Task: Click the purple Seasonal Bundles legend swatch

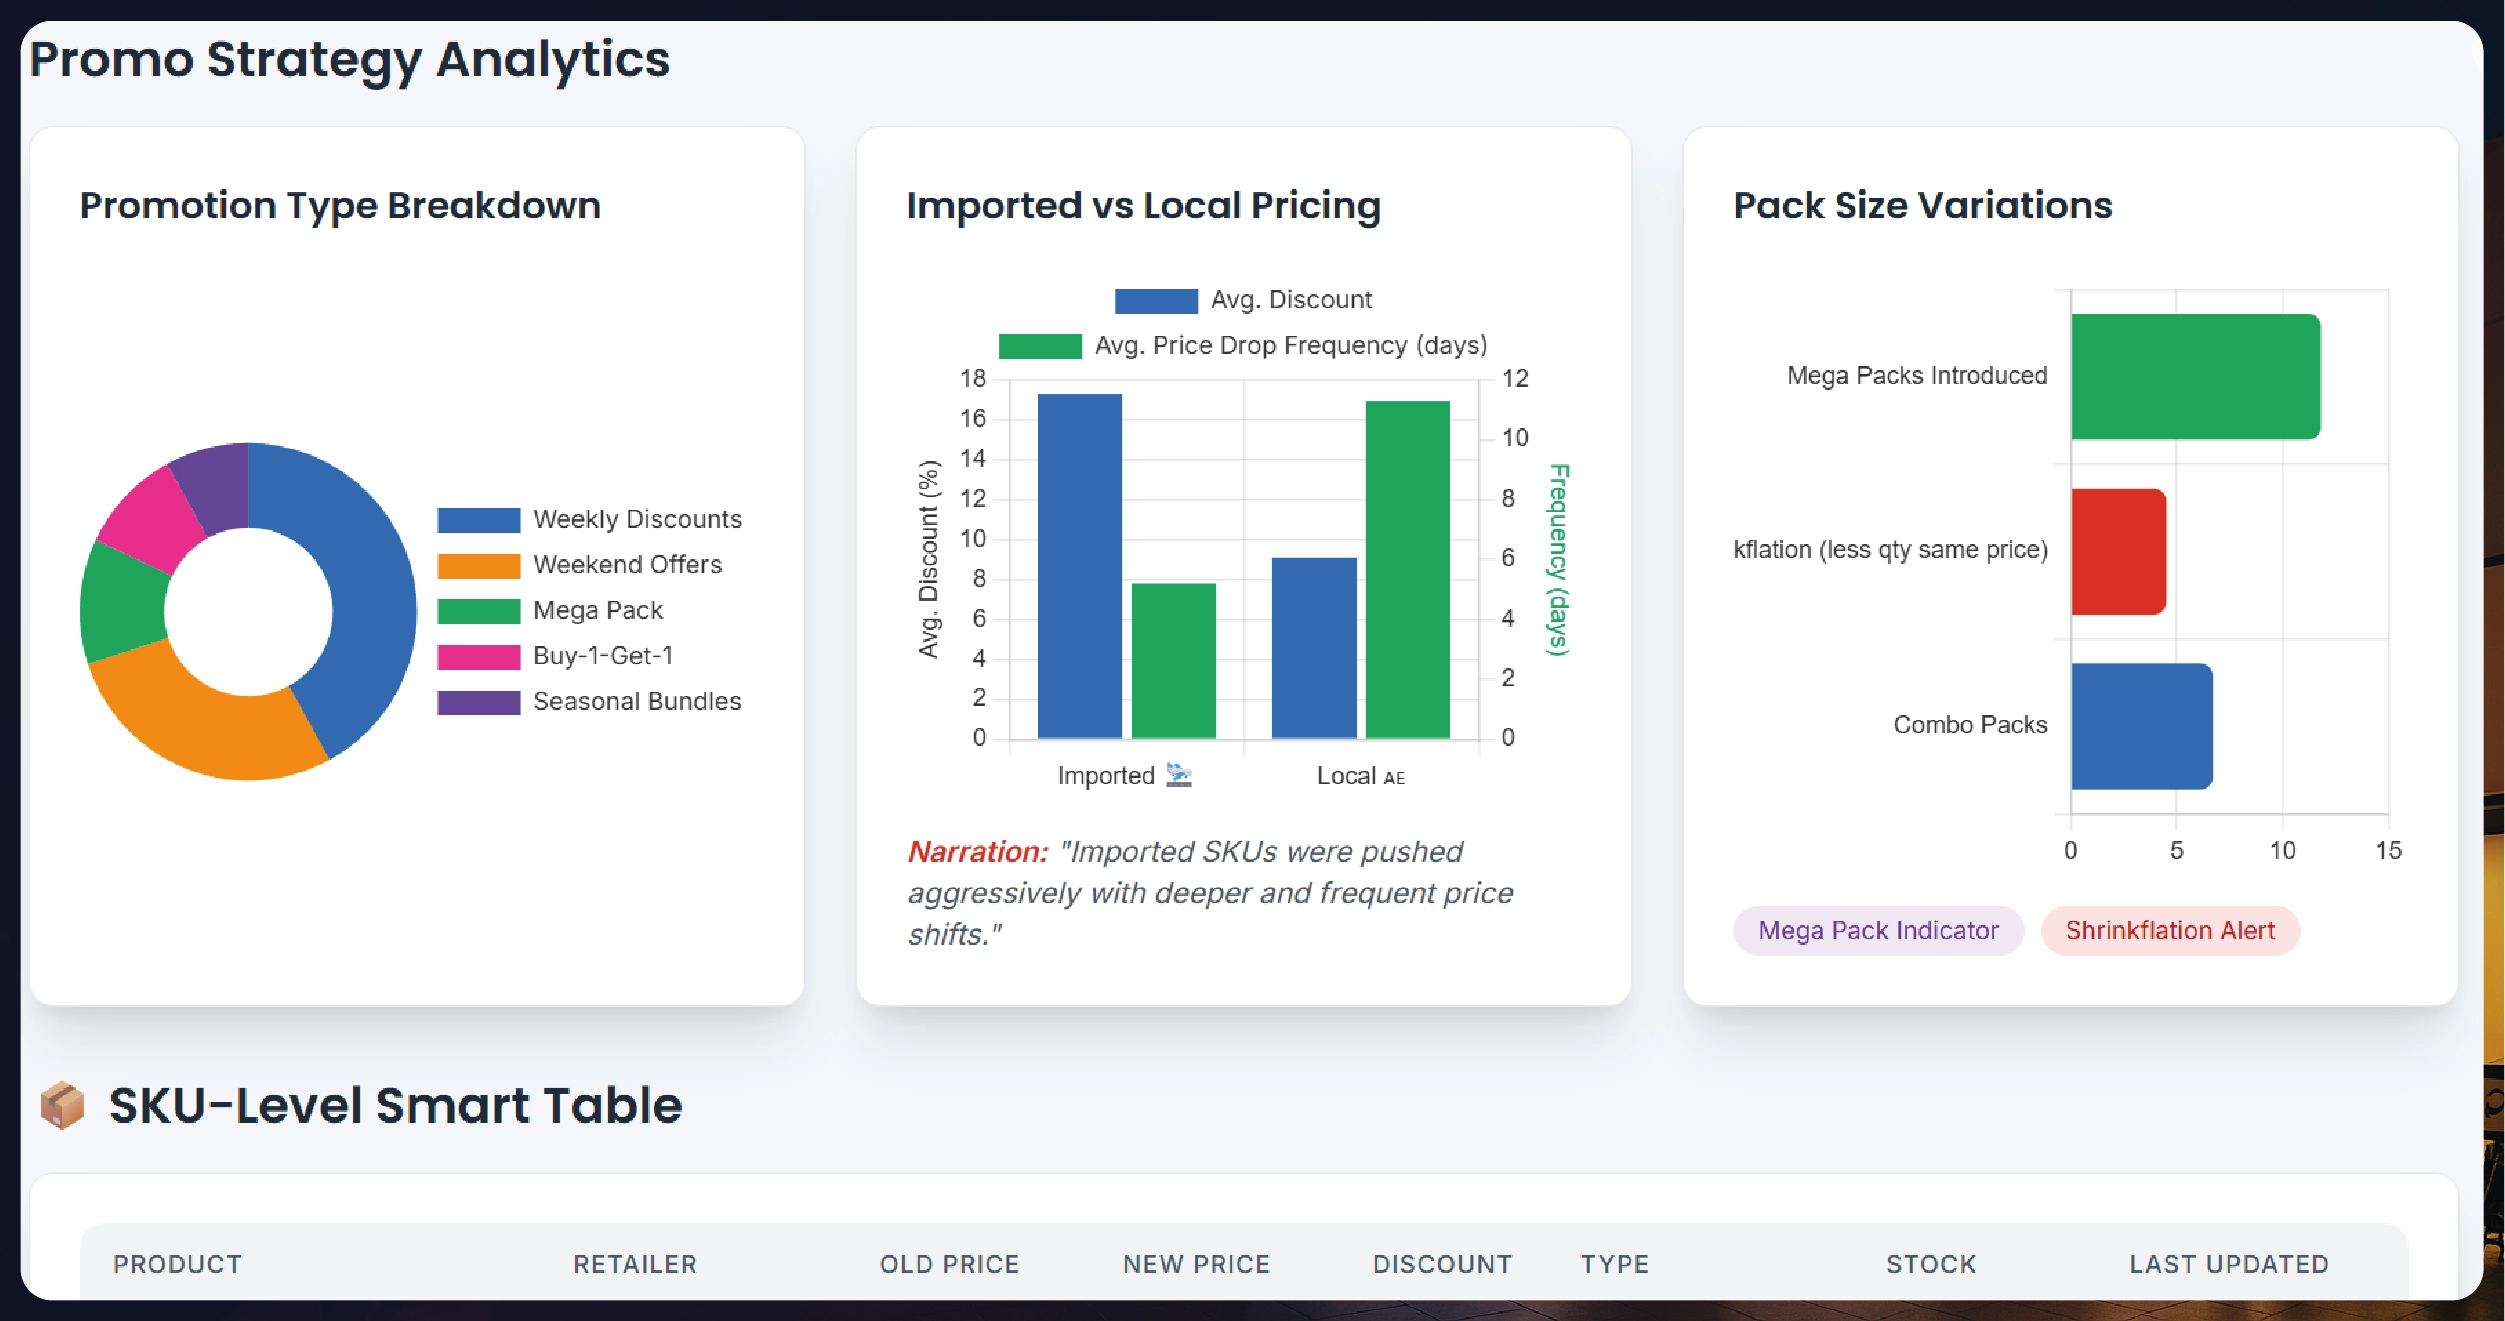Action: [478, 701]
